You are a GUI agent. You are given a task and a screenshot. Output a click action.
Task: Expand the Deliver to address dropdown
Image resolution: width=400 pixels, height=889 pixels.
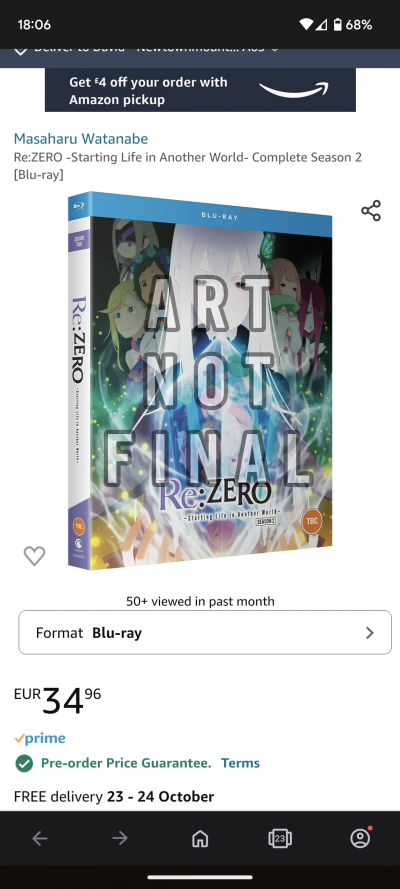point(275,50)
